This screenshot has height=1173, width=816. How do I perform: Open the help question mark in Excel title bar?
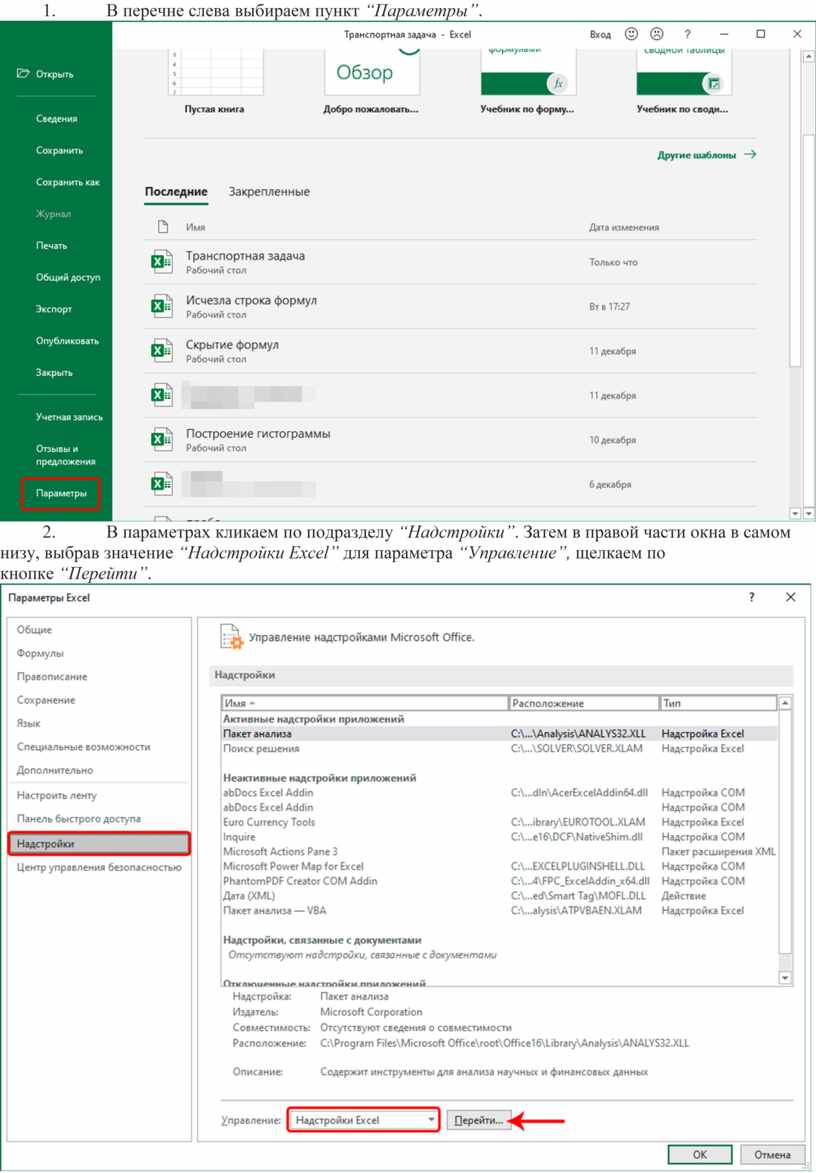[687, 34]
